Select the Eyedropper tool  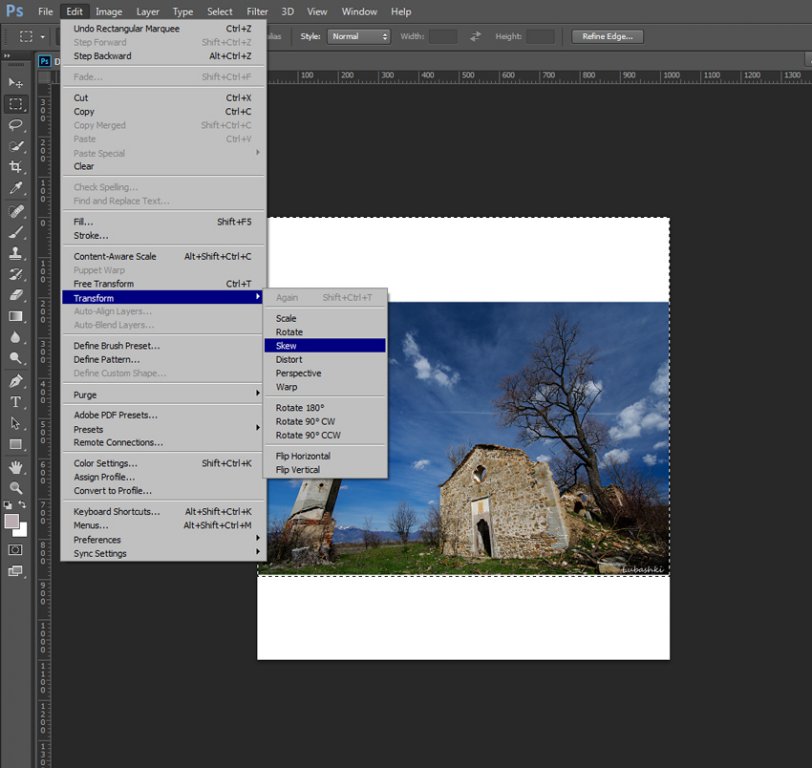pyautogui.click(x=16, y=188)
